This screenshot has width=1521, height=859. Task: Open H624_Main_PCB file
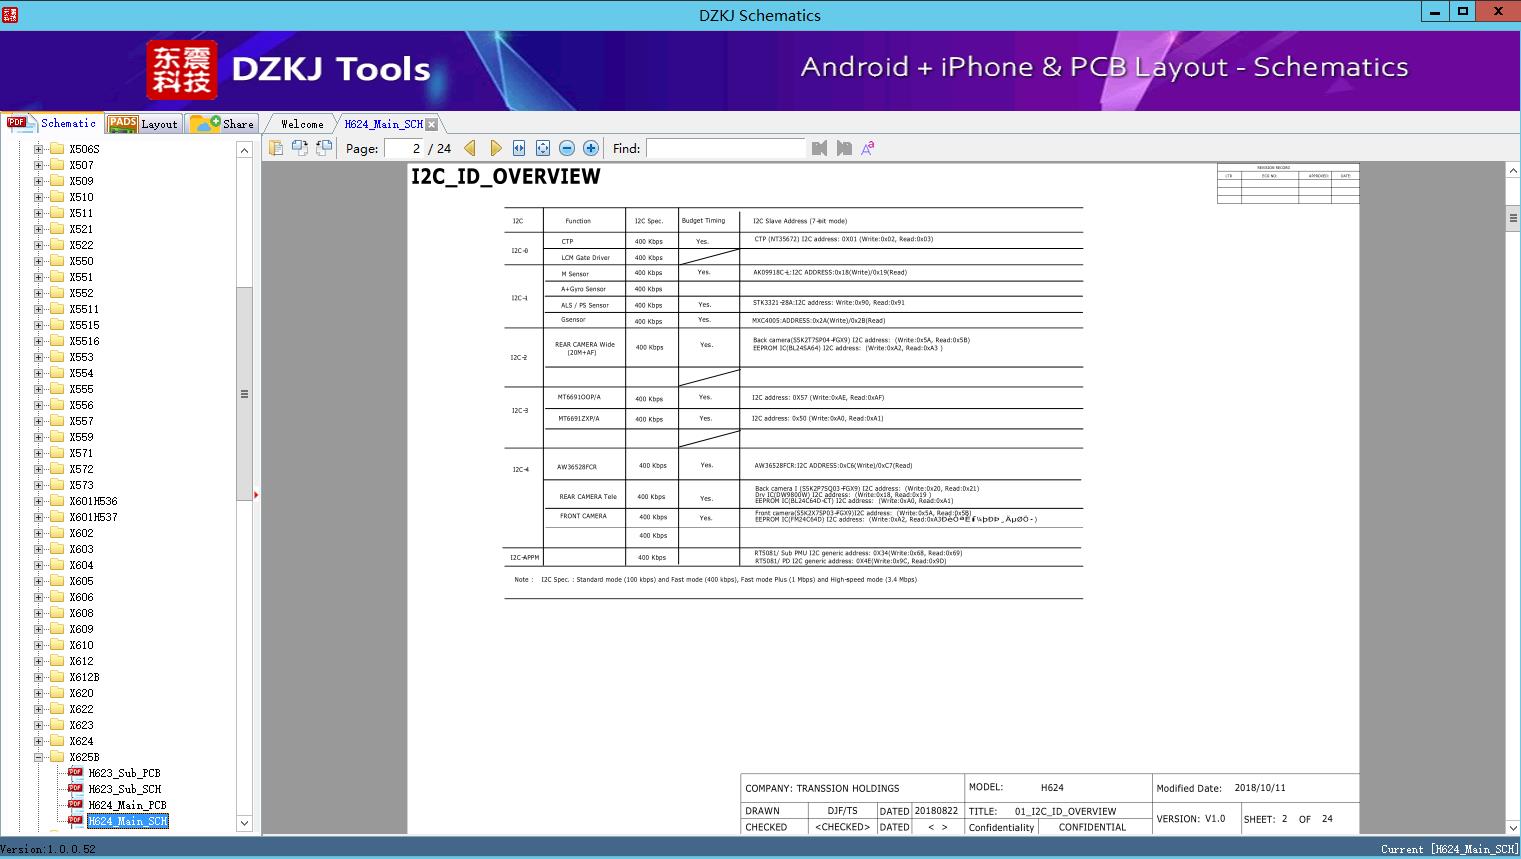(x=127, y=805)
